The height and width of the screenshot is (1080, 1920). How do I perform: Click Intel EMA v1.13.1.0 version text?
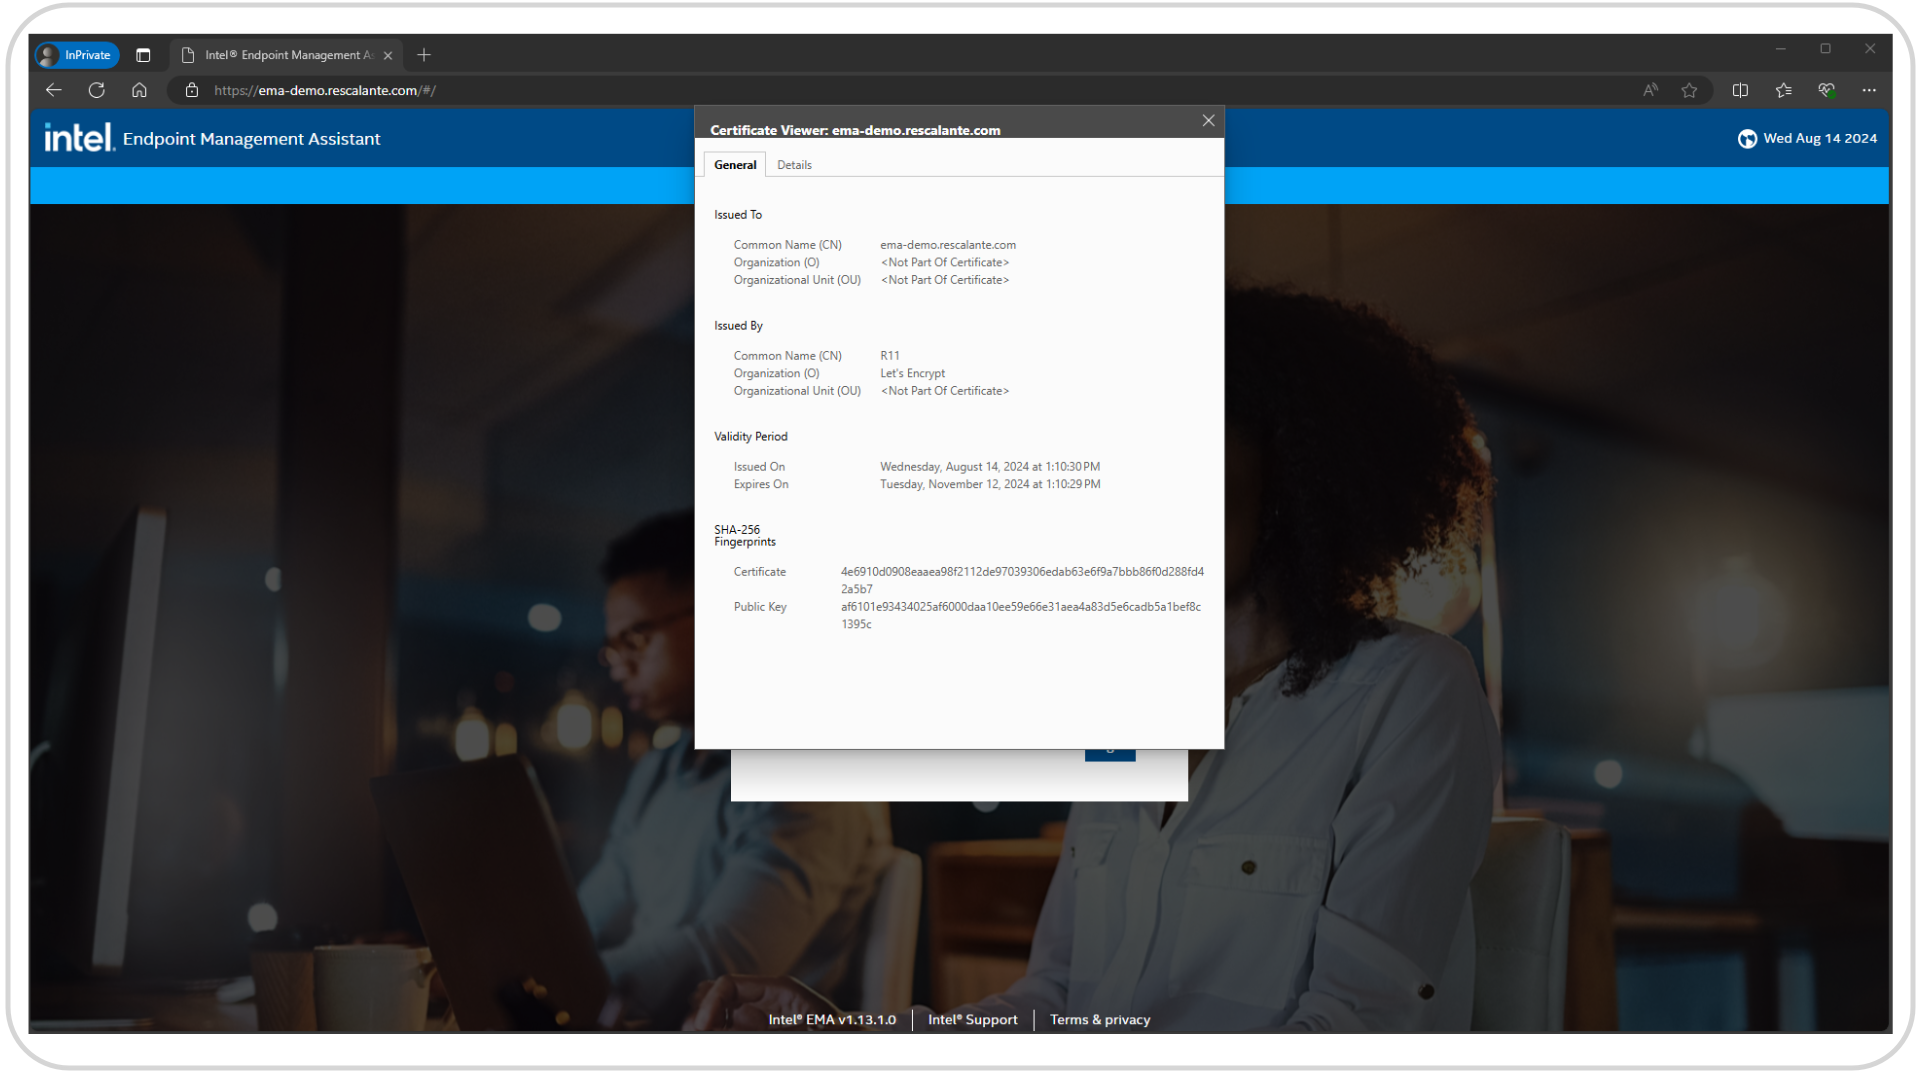tap(832, 1020)
